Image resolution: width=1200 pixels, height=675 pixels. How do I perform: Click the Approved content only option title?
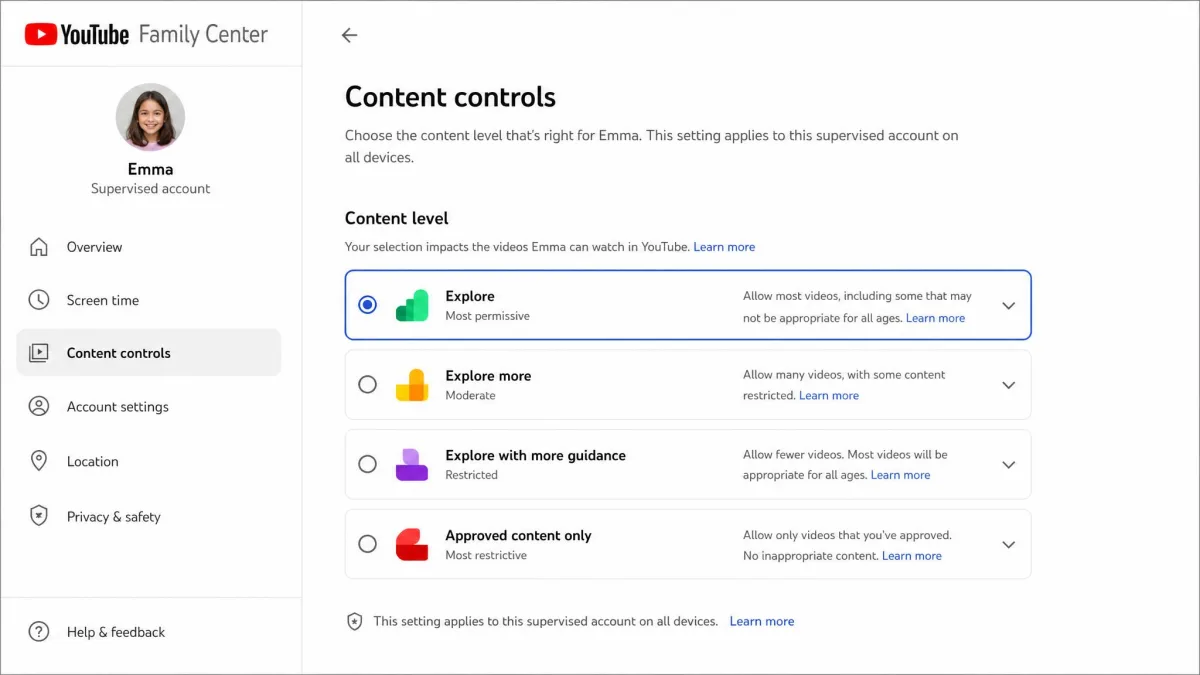(518, 536)
